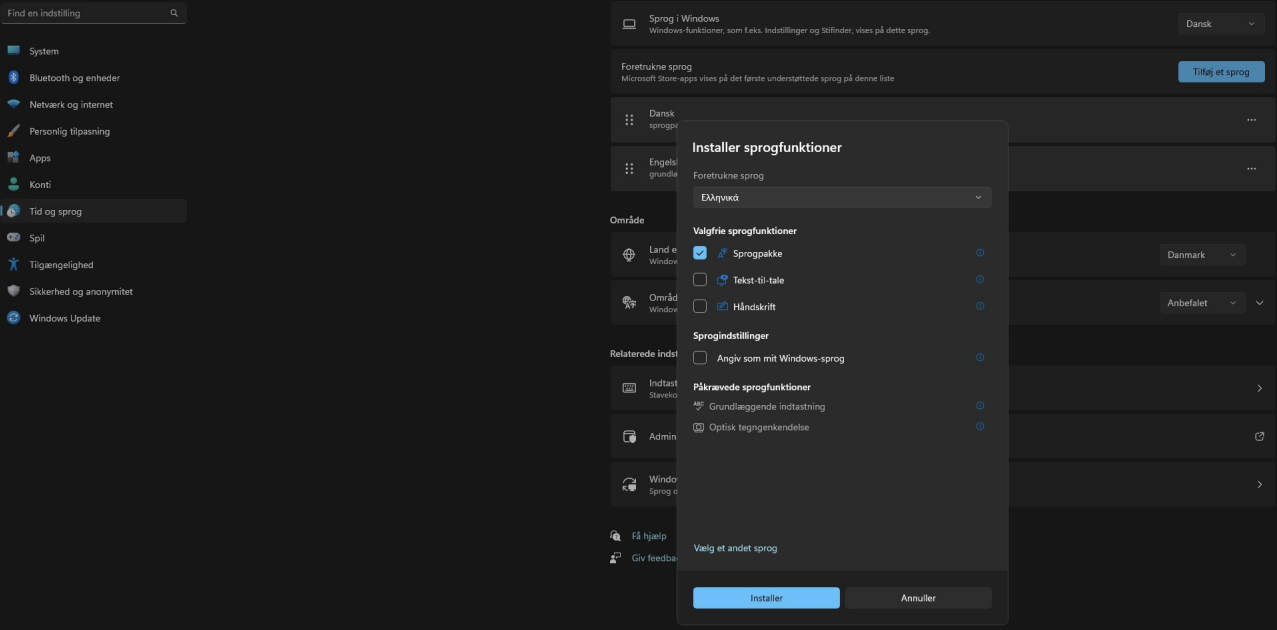Click the Optisk tegngenkendelse label
The width and height of the screenshot is (1277, 630).
[x=759, y=427]
